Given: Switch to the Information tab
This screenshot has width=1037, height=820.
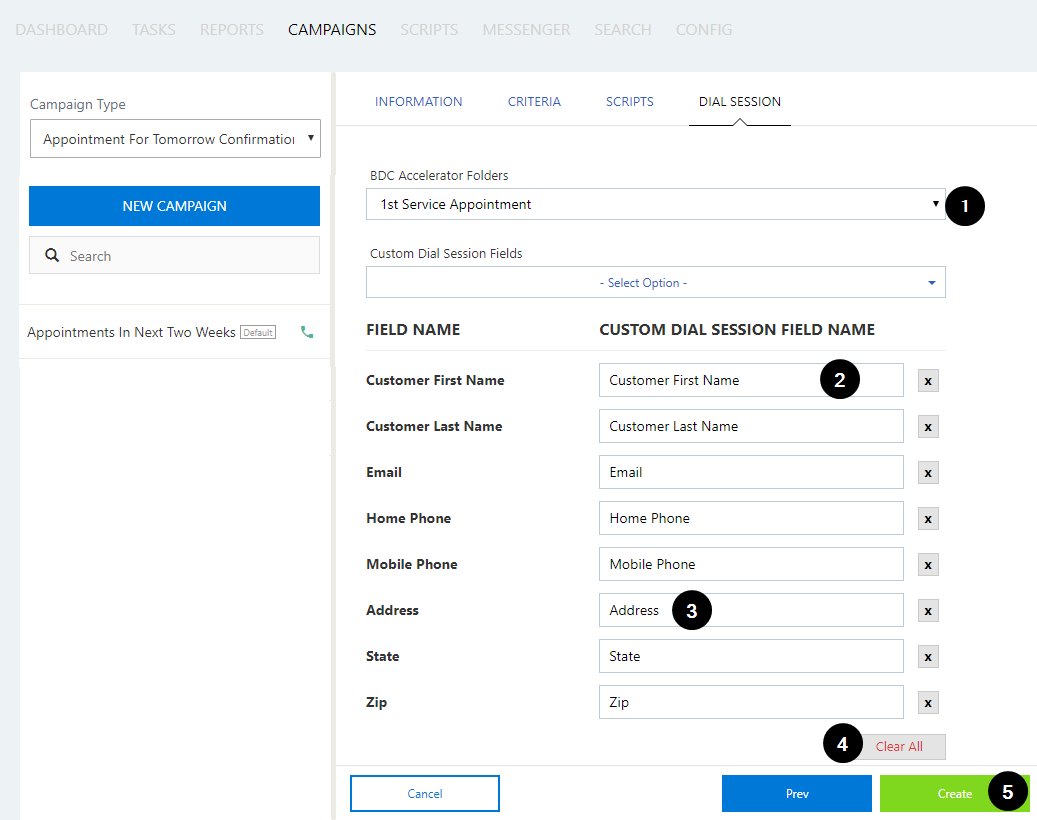Looking at the screenshot, I should 419,101.
